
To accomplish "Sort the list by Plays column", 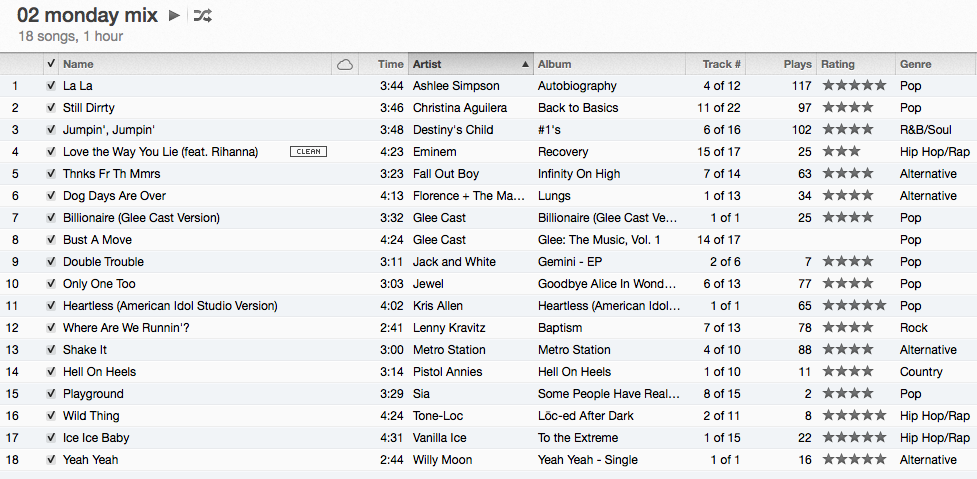I will pyautogui.click(x=797, y=64).
